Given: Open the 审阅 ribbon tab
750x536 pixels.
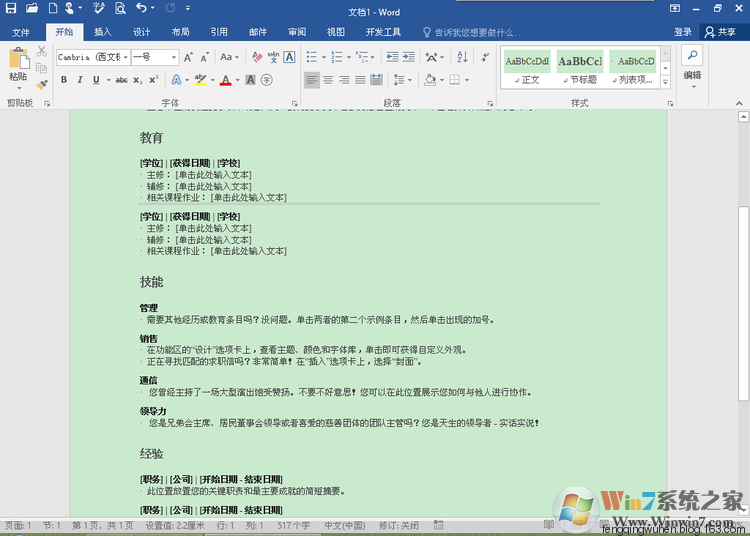Looking at the screenshot, I should [x=297, y=32].
